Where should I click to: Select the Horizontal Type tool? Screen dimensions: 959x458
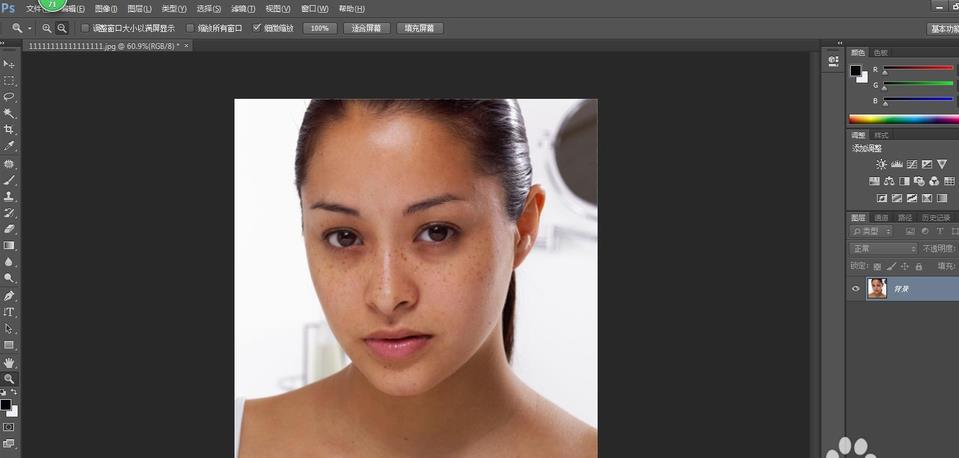pyautogui.click(x=9, y=312)
